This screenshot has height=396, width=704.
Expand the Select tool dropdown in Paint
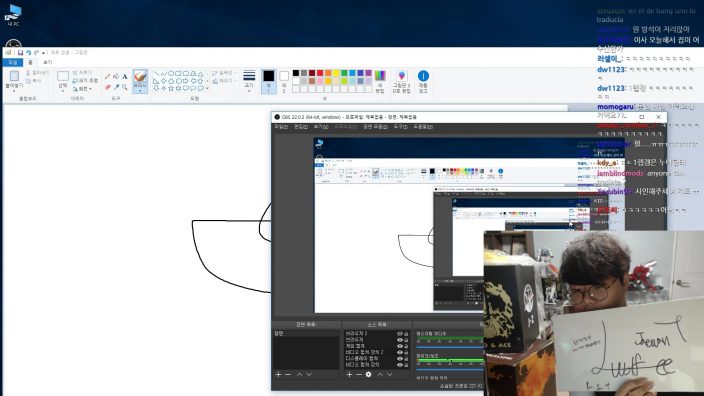(x=63, y=90)
